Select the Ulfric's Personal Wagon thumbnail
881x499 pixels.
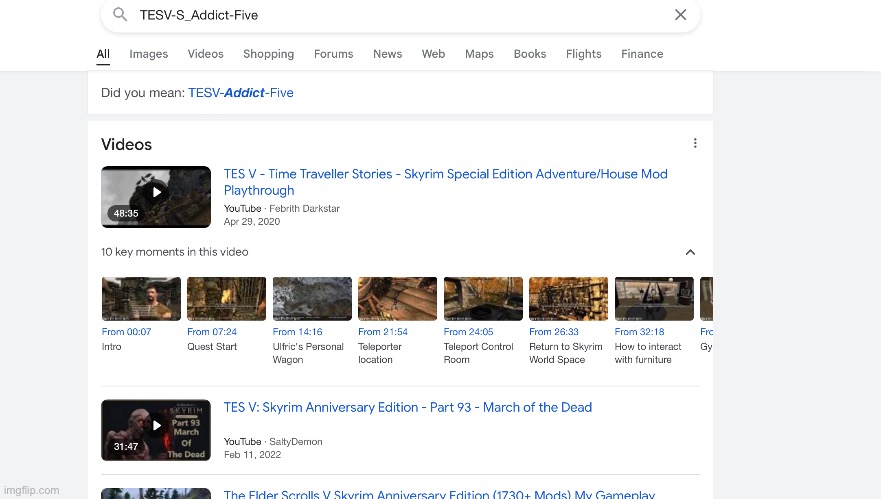click(x=312, y=299)
